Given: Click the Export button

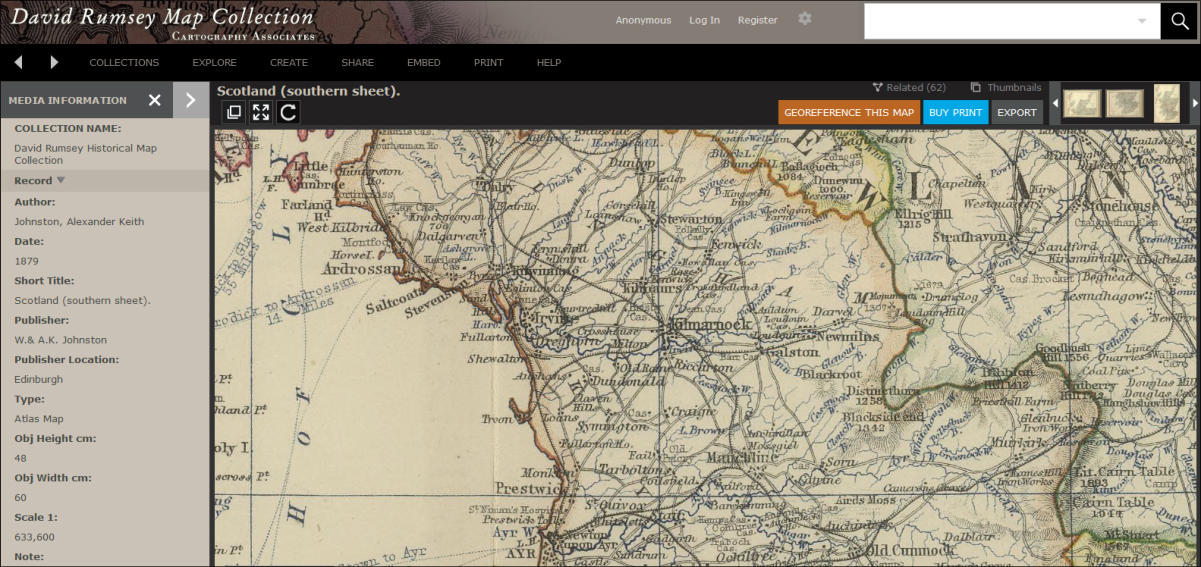Looking at the screenshot, I should coord(1017,112).
